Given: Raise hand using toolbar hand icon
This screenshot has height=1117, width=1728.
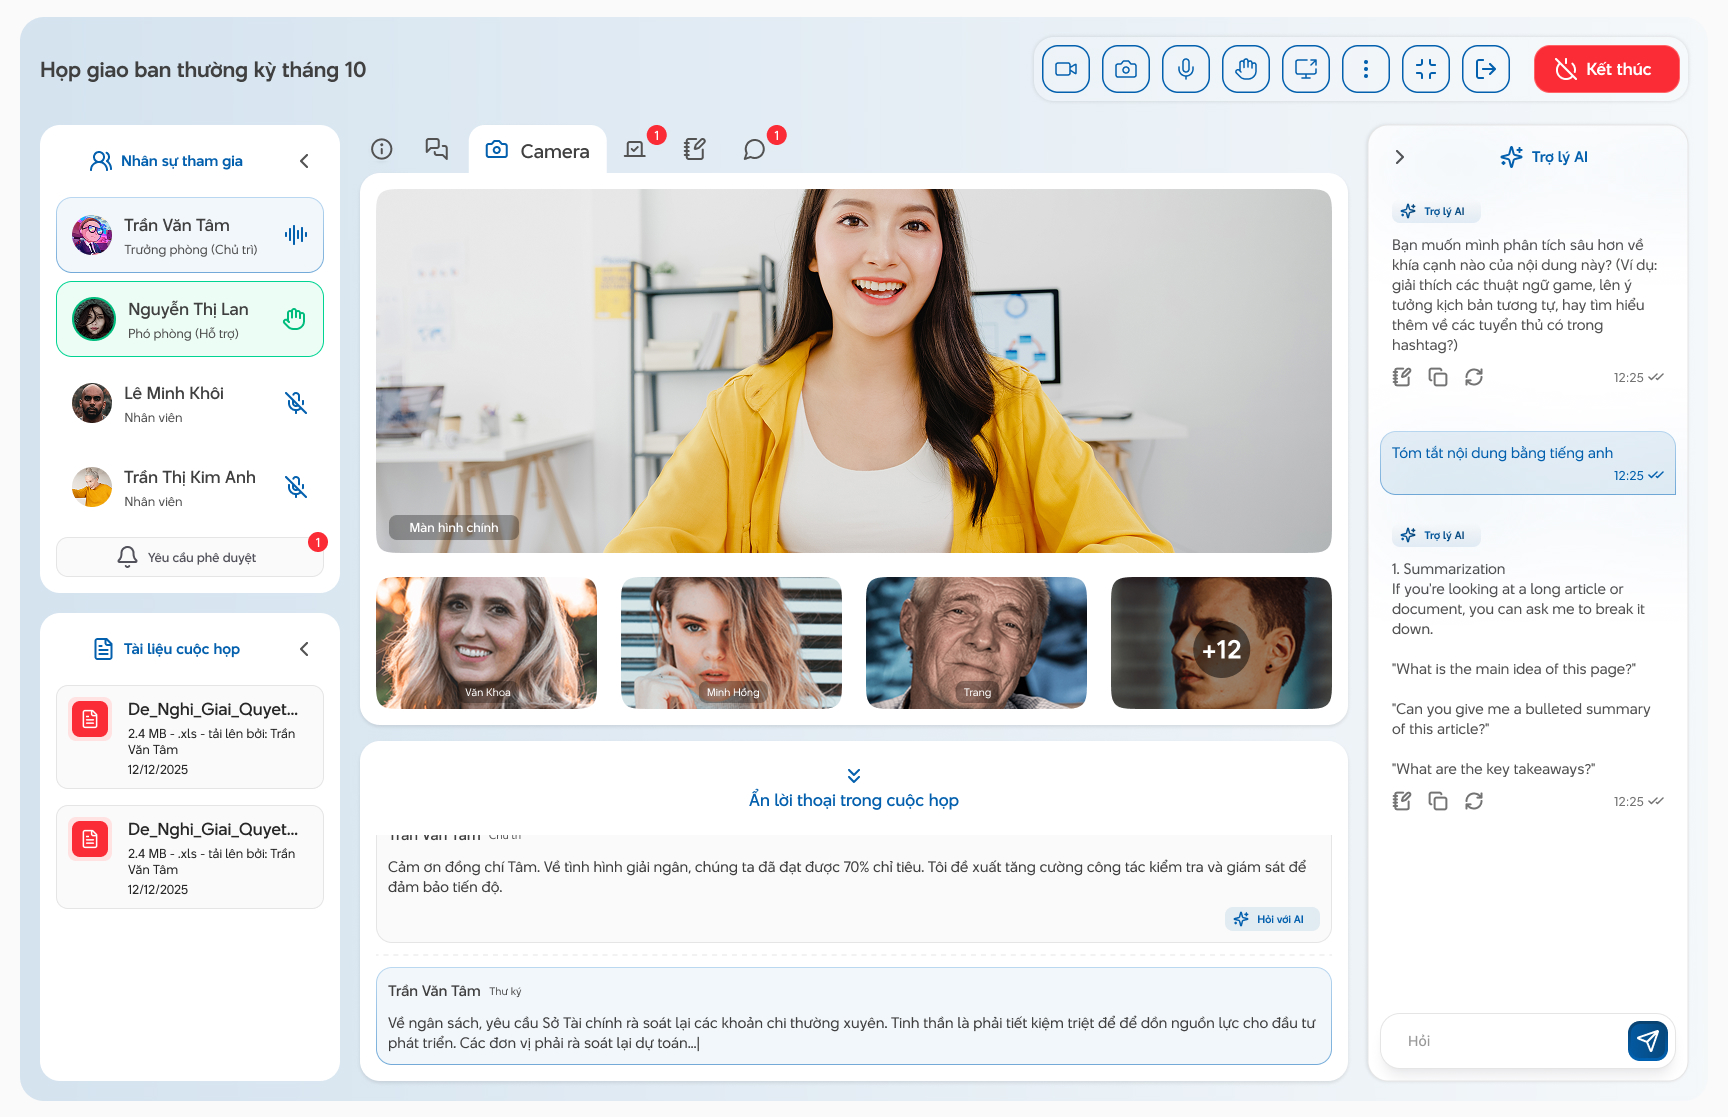Looking at the screenshot, I should click(1246, 69).
